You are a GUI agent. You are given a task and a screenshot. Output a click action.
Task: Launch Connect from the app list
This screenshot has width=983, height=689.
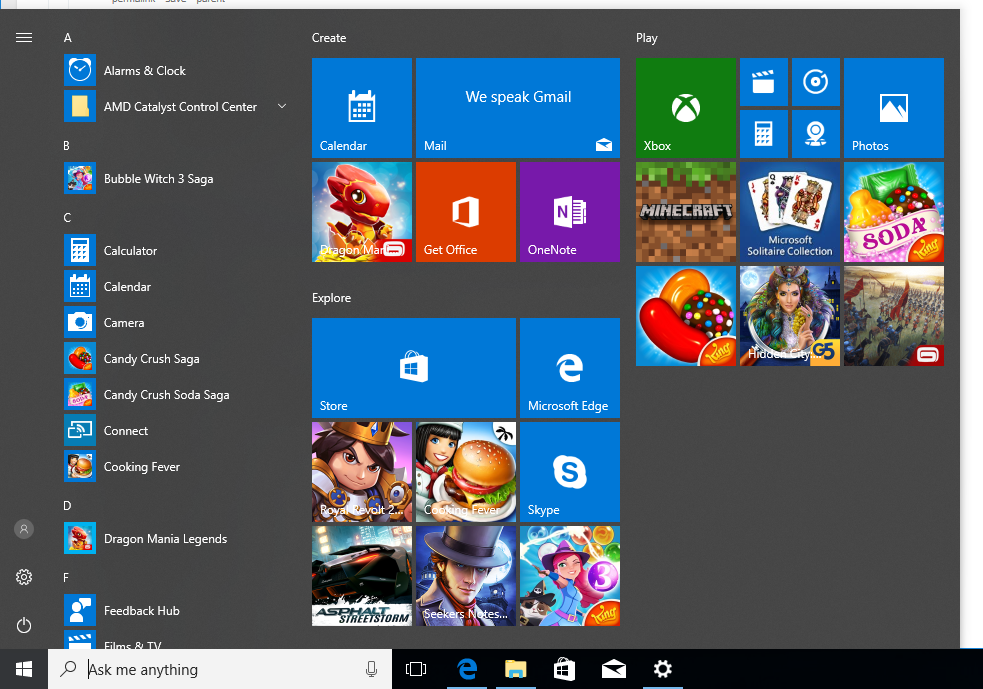click(x=176, y=431)
